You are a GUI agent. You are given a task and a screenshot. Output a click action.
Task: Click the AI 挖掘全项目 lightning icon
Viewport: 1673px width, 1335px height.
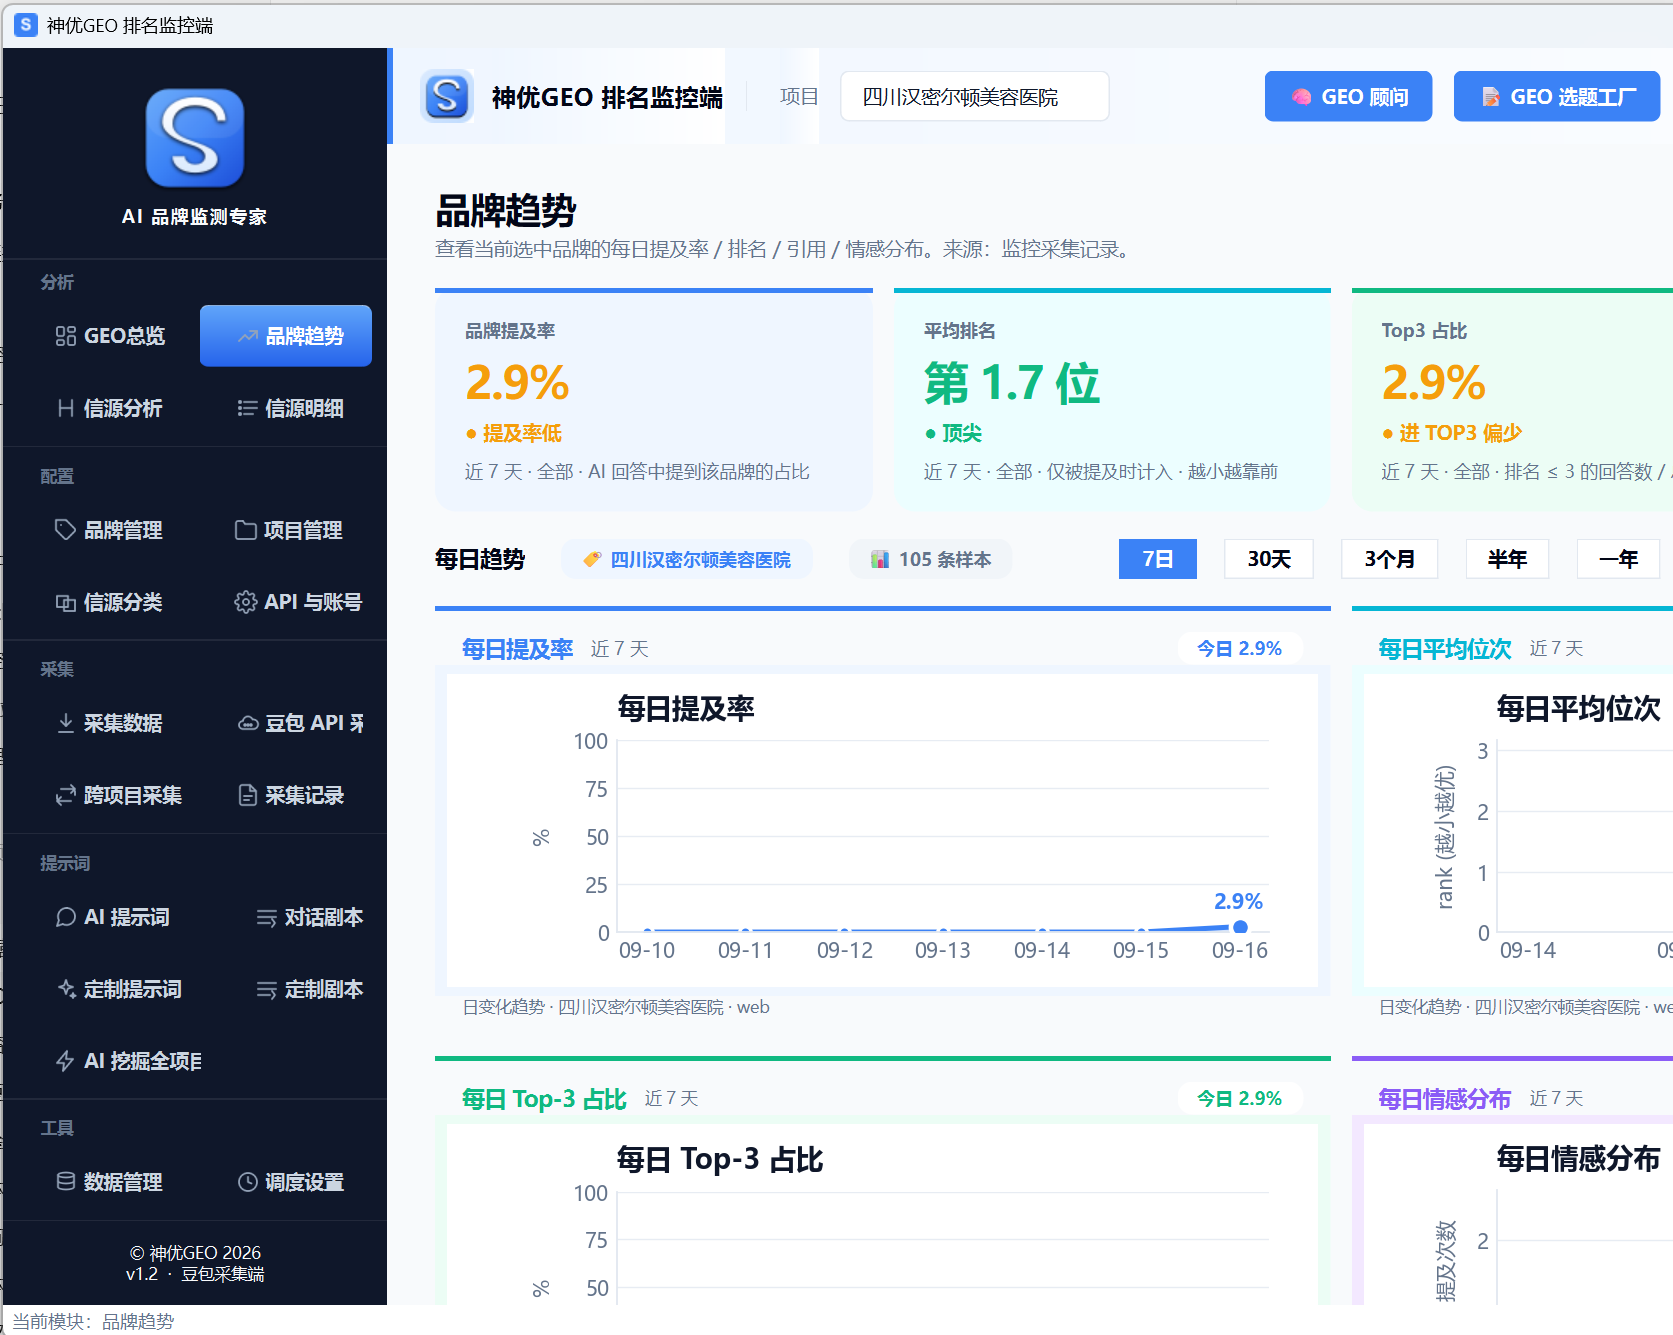tap(66, 1061)
